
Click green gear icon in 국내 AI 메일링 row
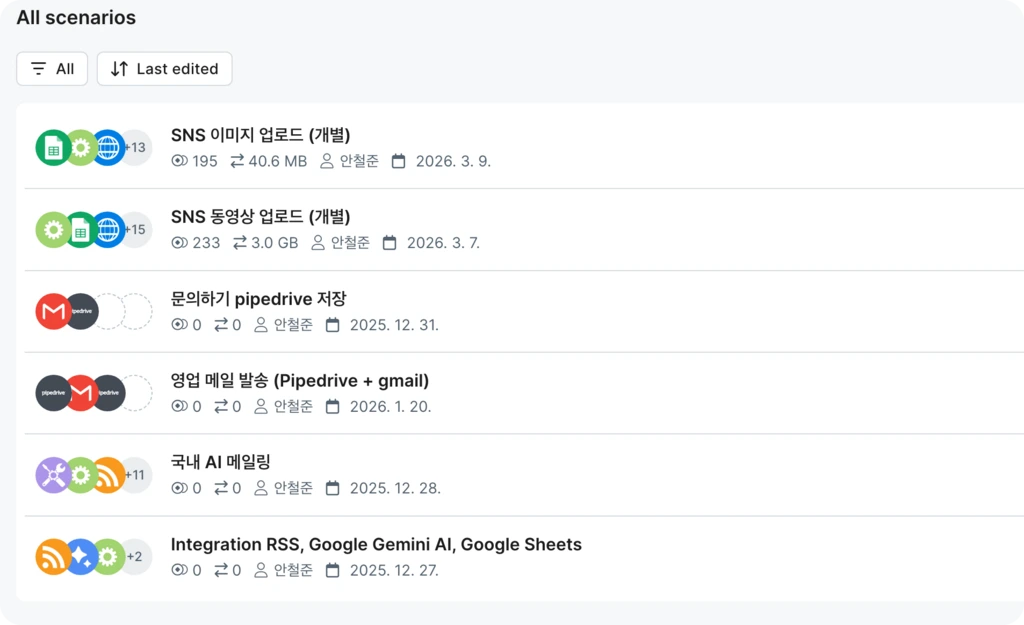click(80, 475)
